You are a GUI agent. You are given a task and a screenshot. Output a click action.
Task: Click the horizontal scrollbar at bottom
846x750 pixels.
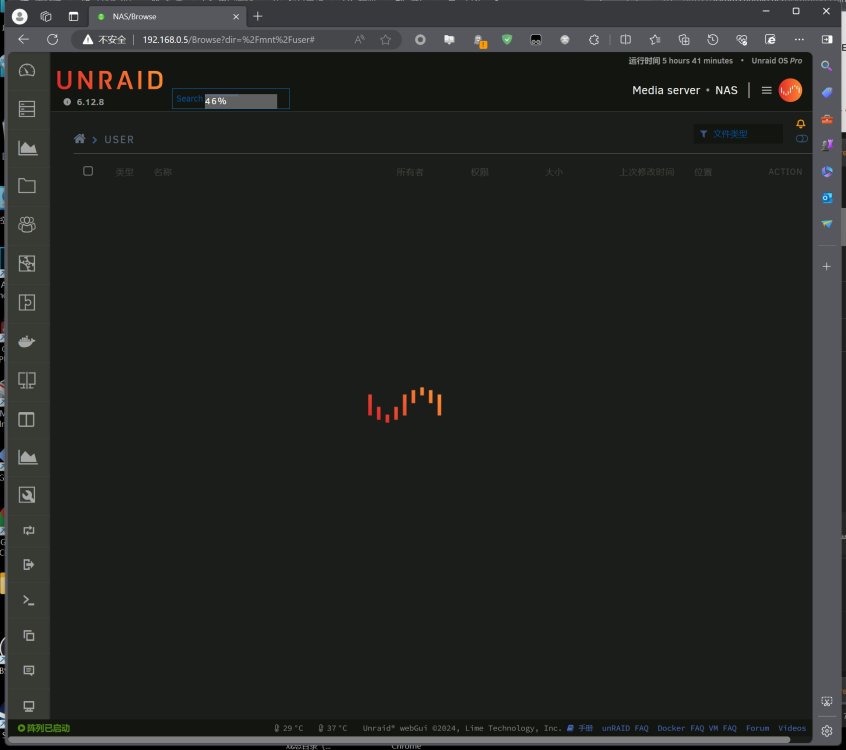(x=399, y=741)
